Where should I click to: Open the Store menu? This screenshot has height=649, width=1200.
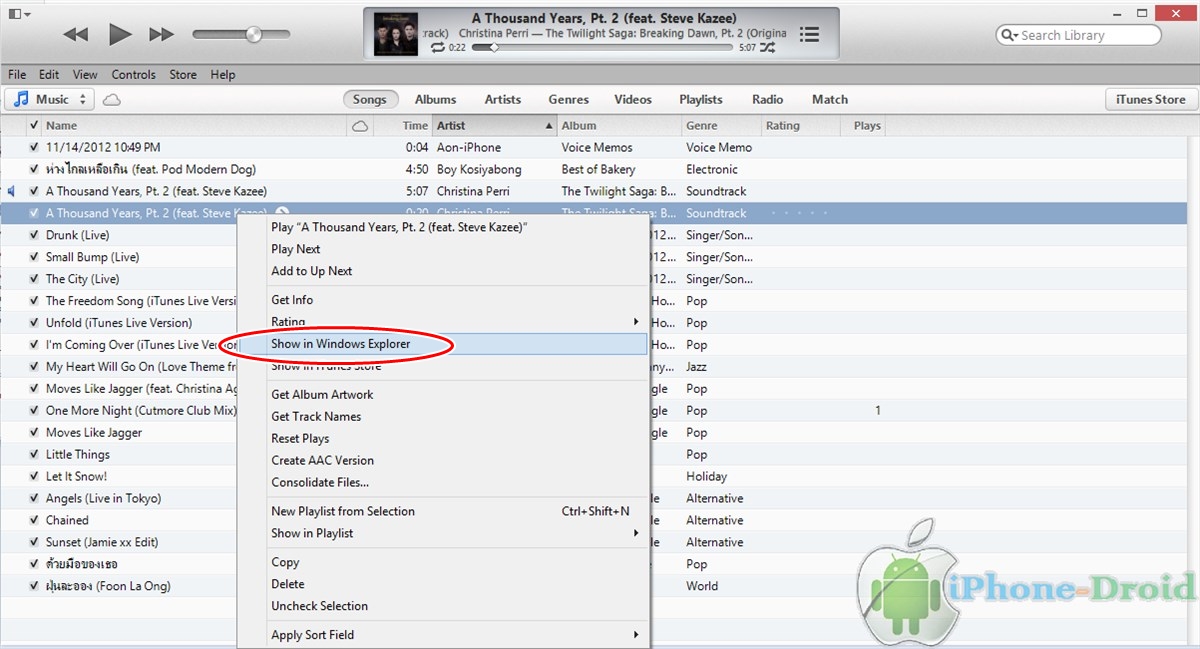pyautogui.click(x=183, y=74)
